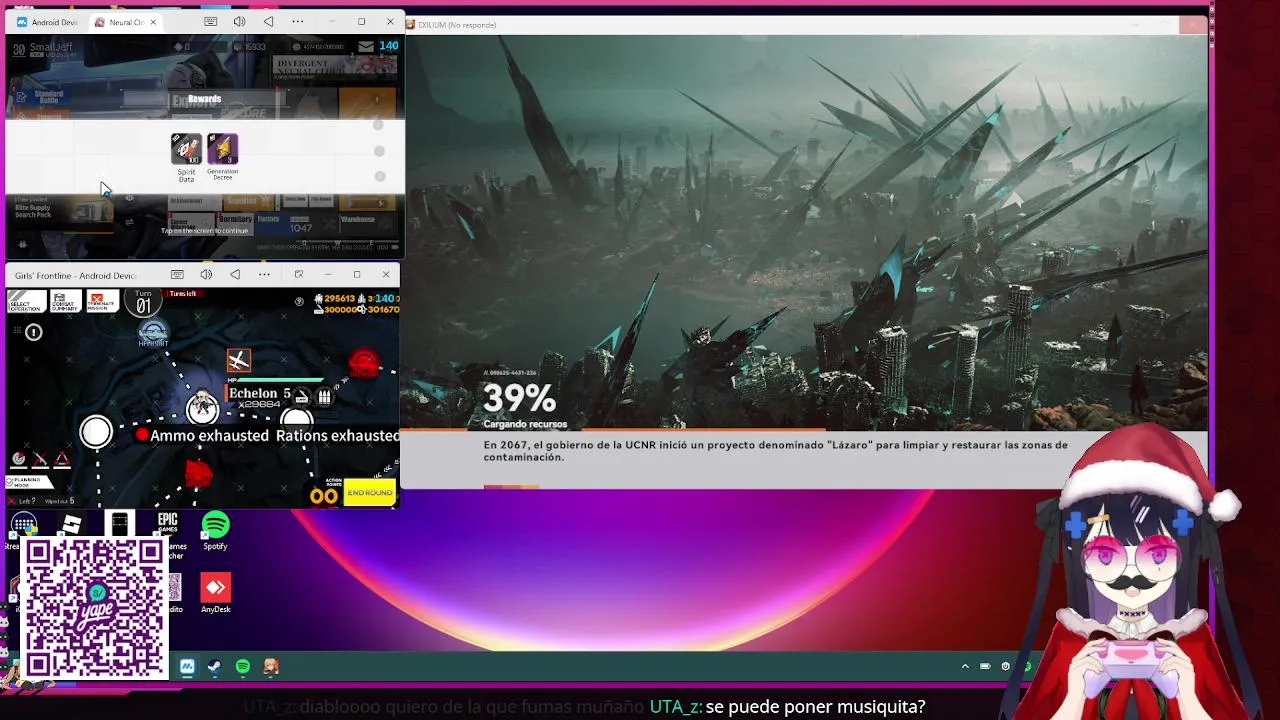Click the Yape QR code image
Viewport: 1280px width, 720px height.
coord(95,608)
